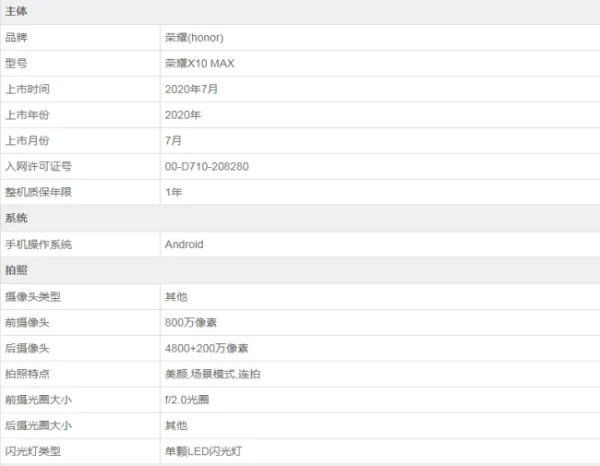Select the 单颗LED闪光灯 value

pos(203,451)
